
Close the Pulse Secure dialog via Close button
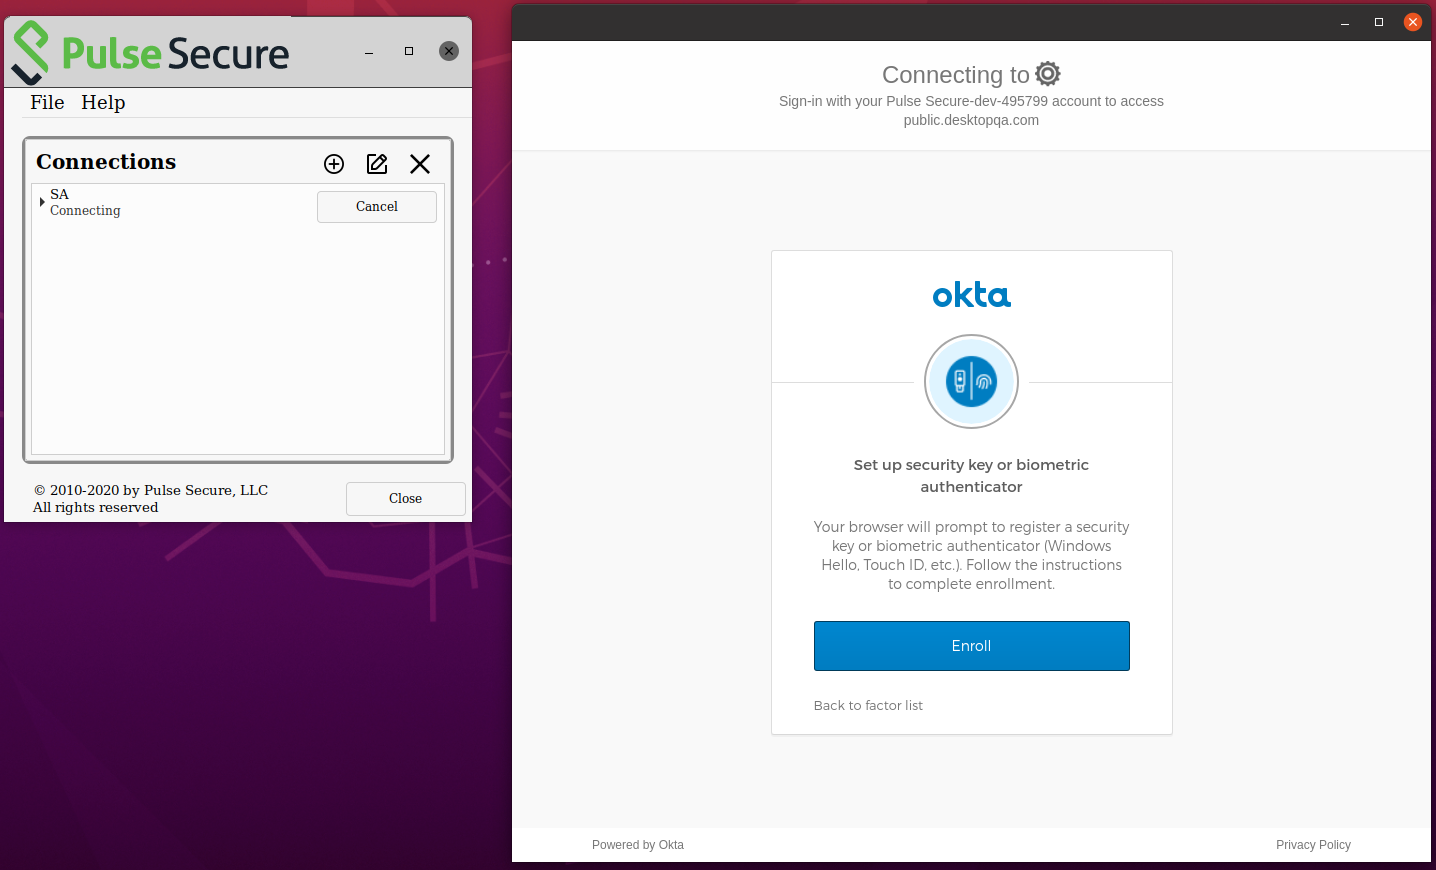[x=405, y=498]
